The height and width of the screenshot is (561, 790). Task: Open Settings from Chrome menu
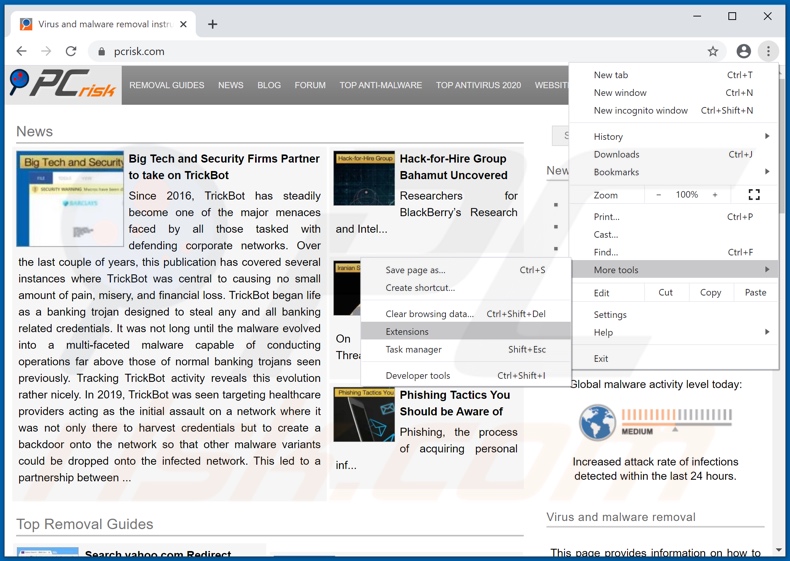(674, 315)
